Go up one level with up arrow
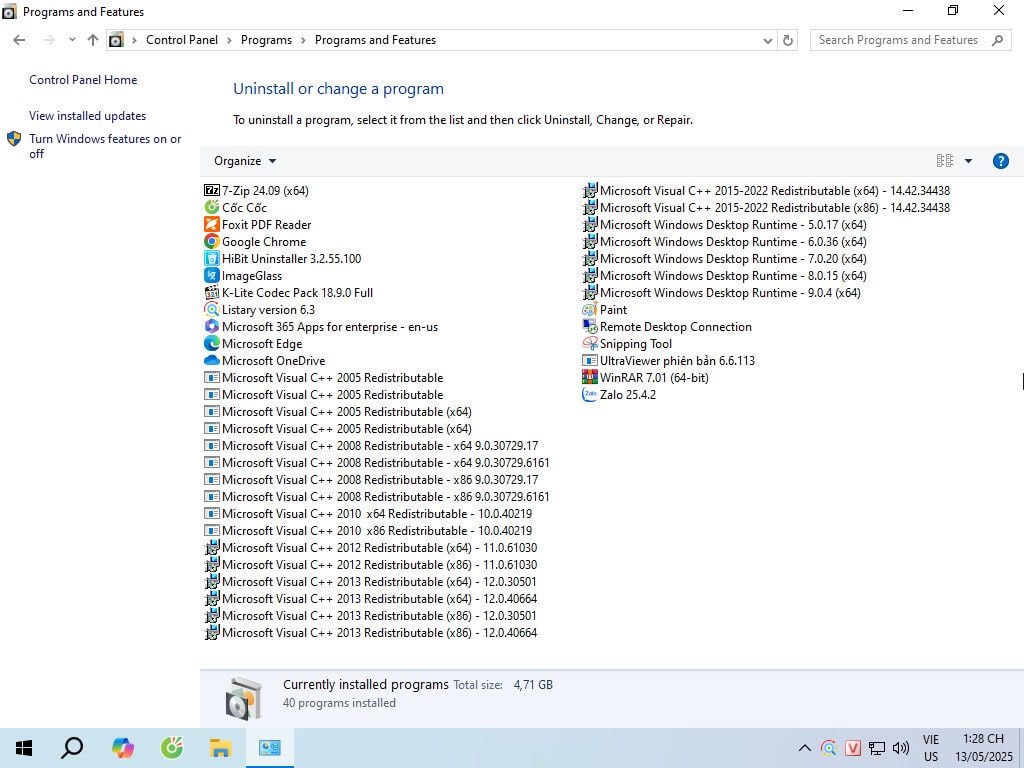 (x=93, y=40)
